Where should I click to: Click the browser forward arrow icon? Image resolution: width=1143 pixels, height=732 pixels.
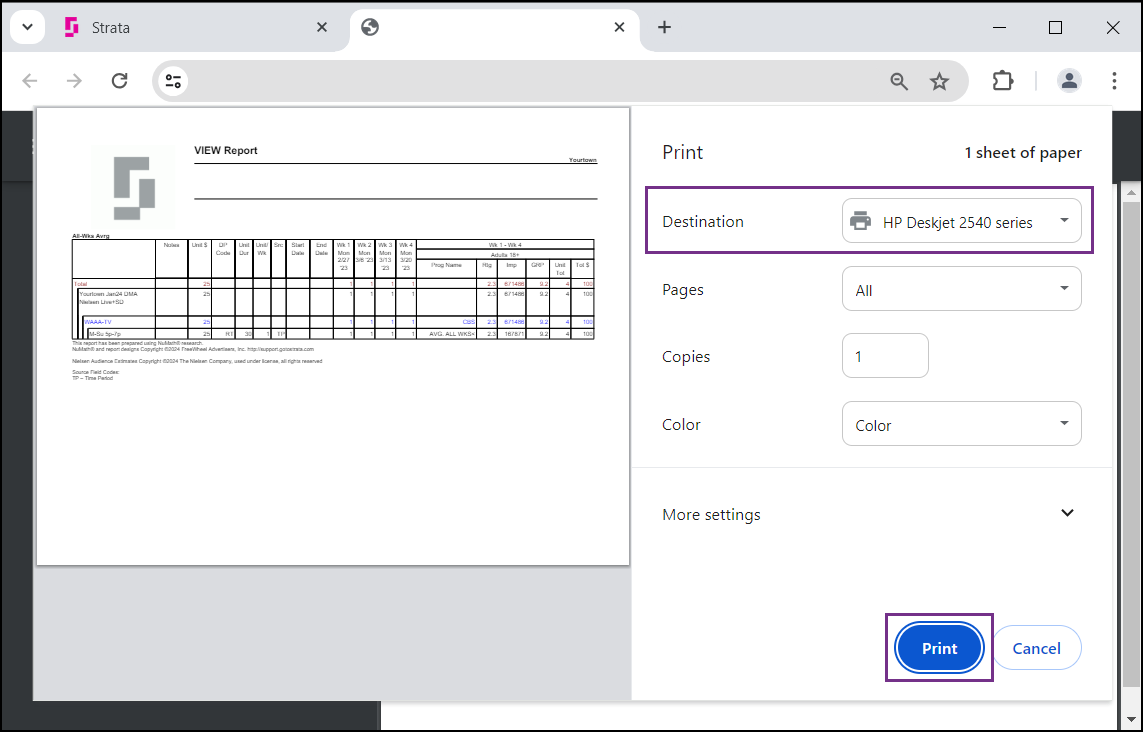coord(74,80)
